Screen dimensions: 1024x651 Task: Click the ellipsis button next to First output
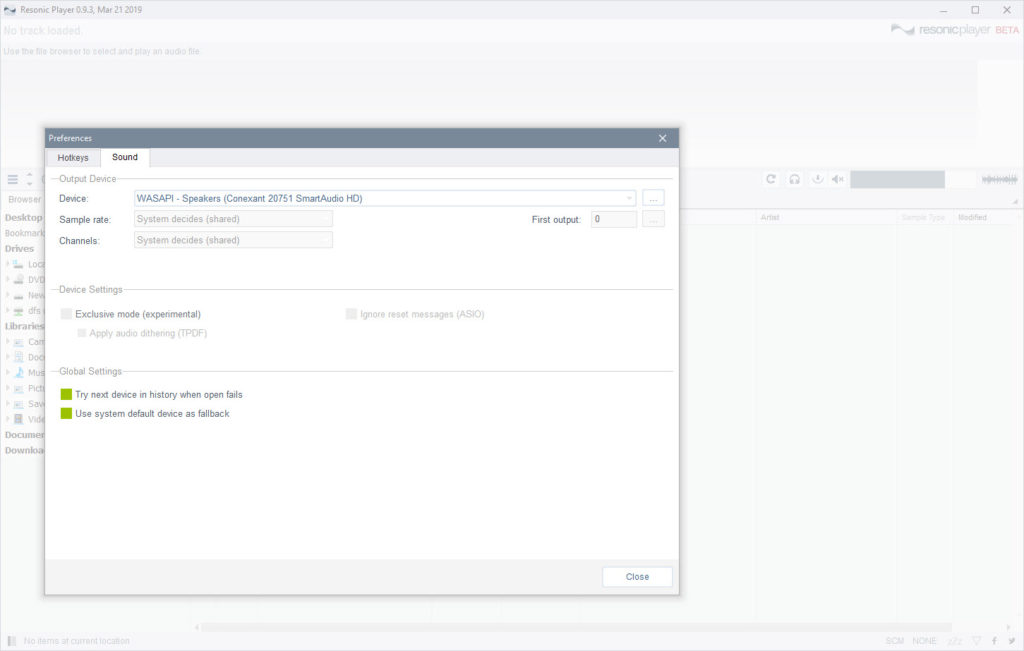click(x=653, y=219)
